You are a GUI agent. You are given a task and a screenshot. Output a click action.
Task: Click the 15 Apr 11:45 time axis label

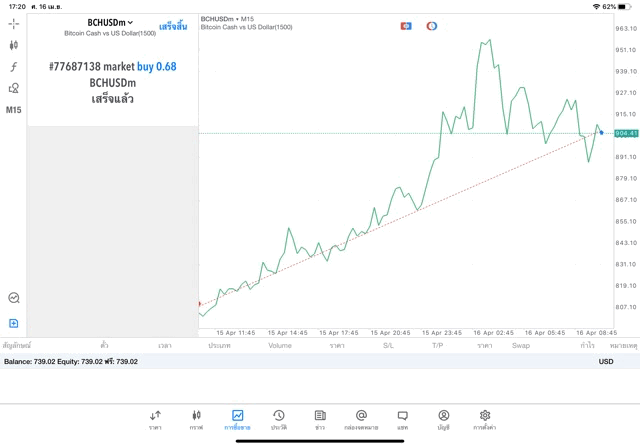pos(236,333)
